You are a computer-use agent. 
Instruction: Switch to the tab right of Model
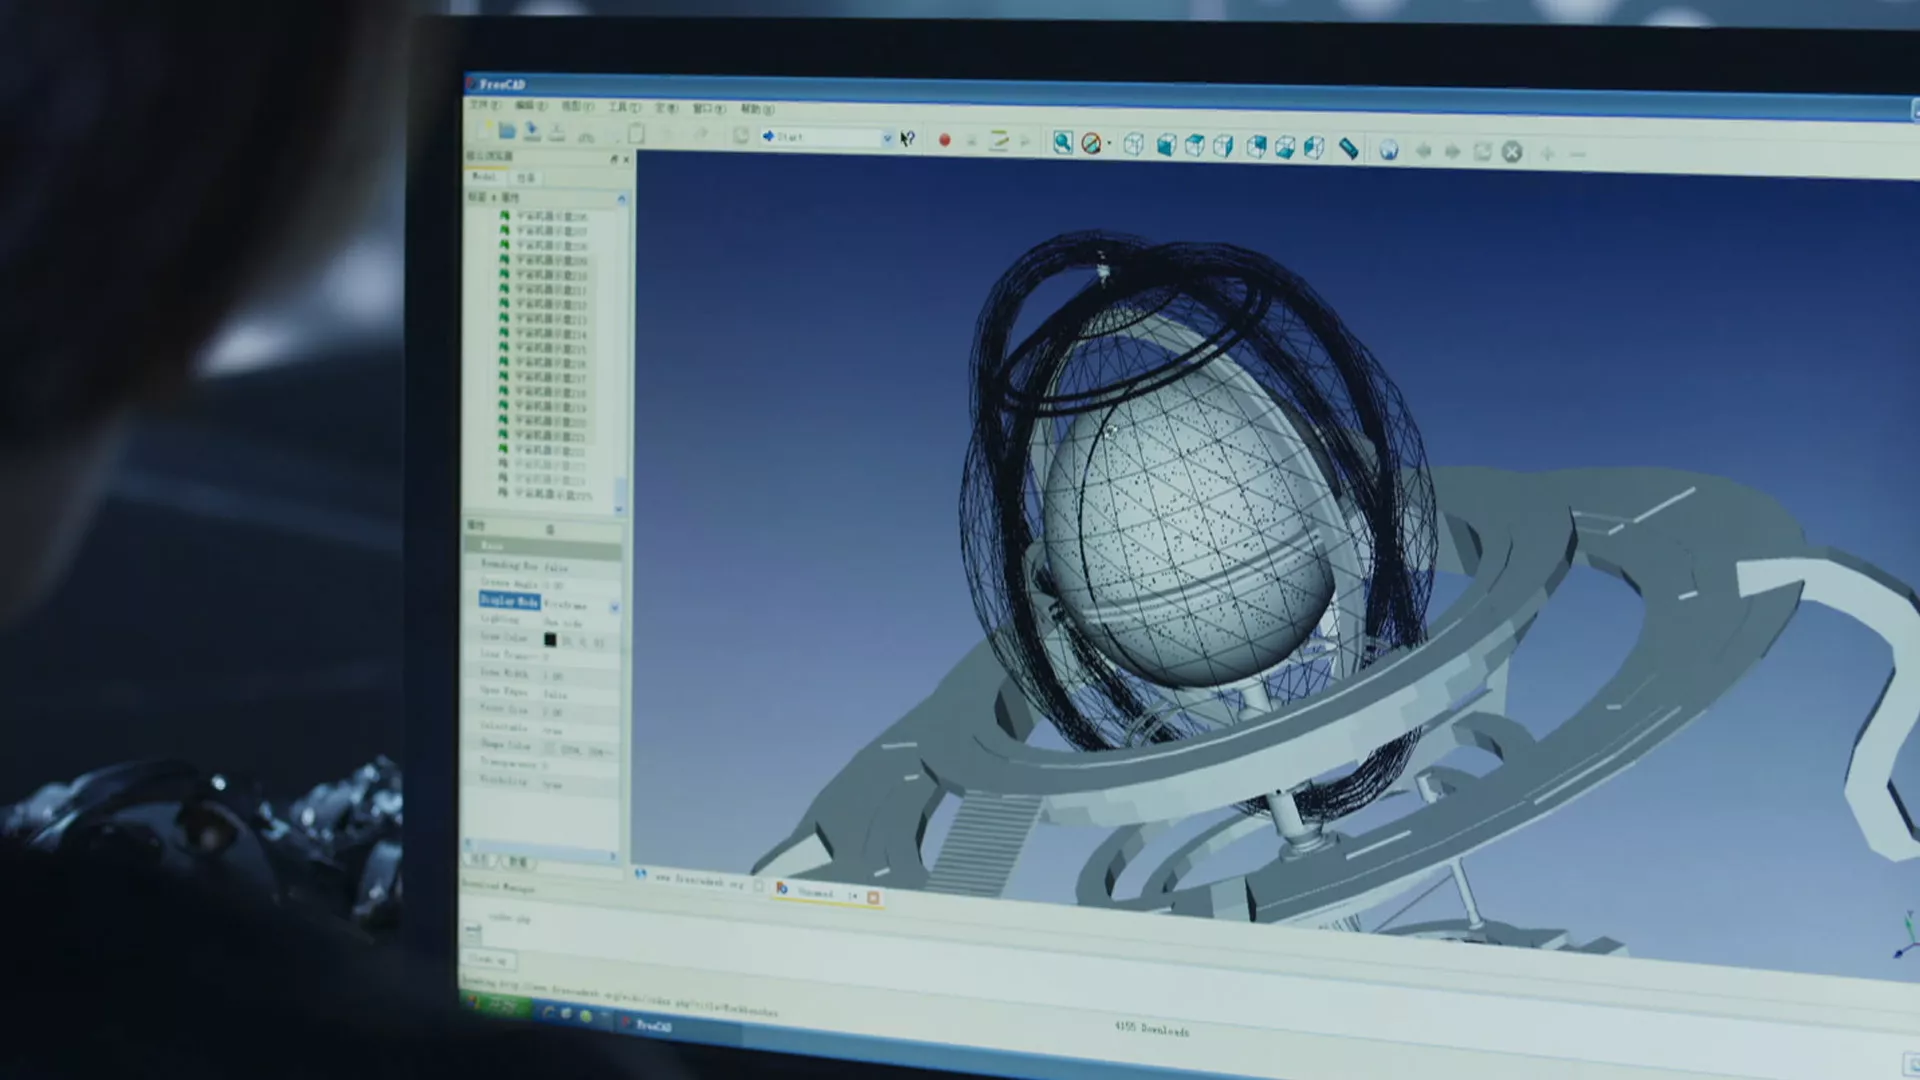pos(527,178)
